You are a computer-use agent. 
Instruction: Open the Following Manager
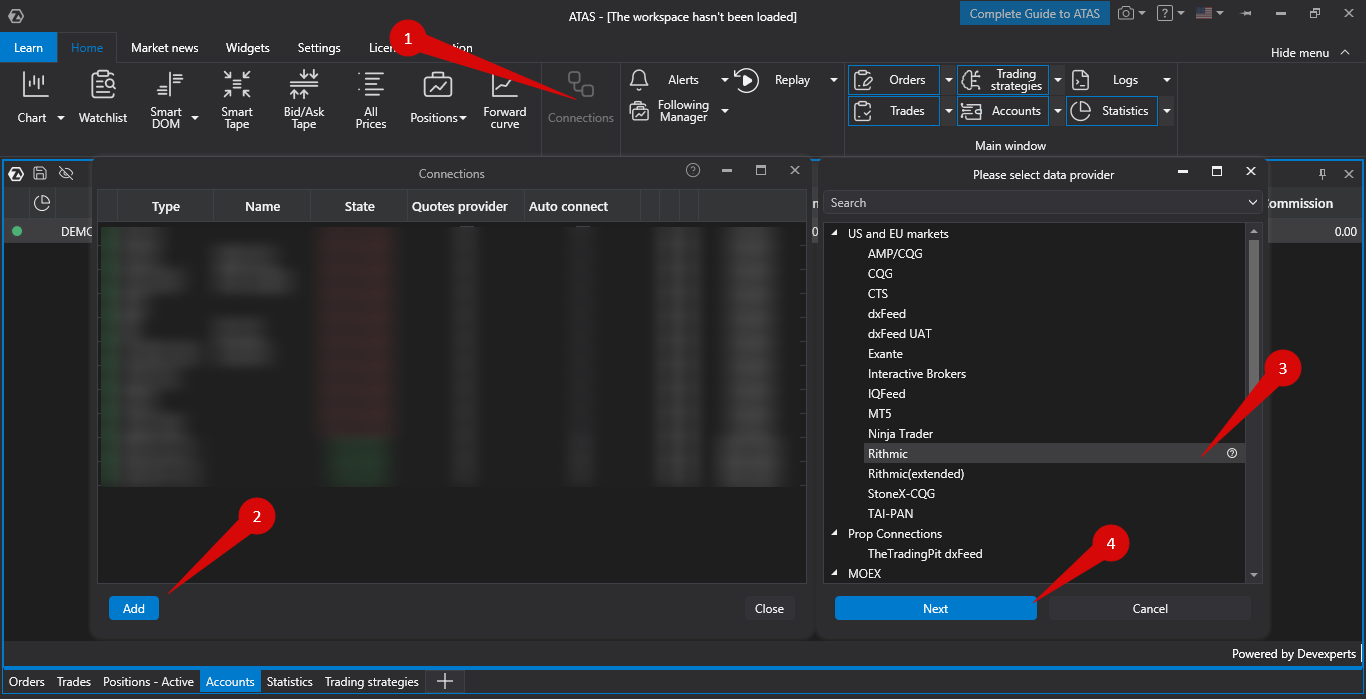click(668, 111)
